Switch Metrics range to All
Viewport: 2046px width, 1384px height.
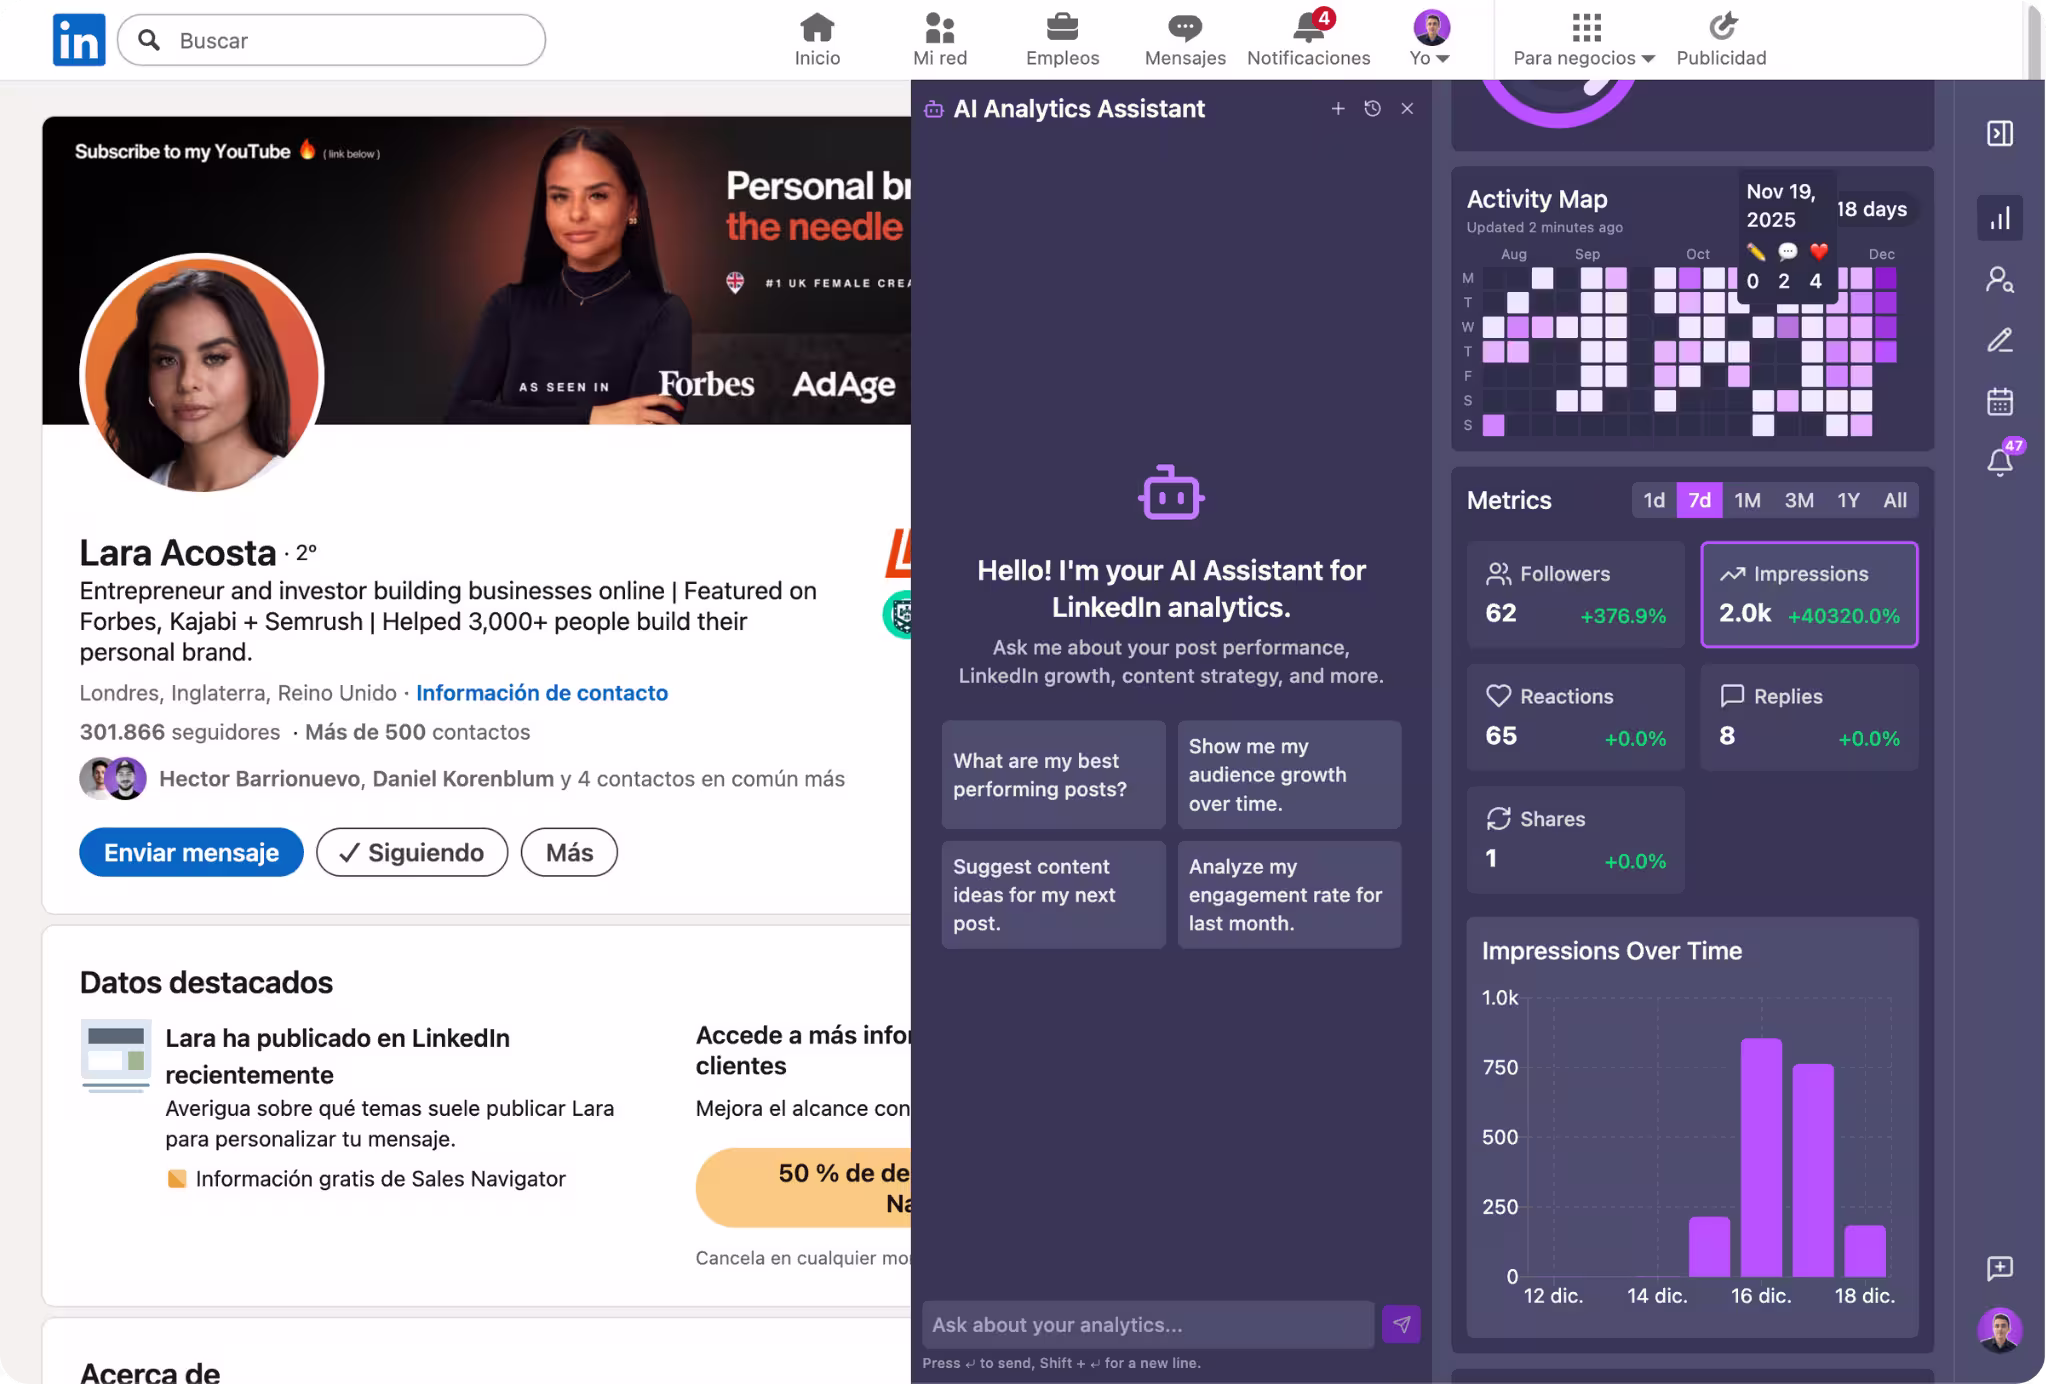point(1895,499)
